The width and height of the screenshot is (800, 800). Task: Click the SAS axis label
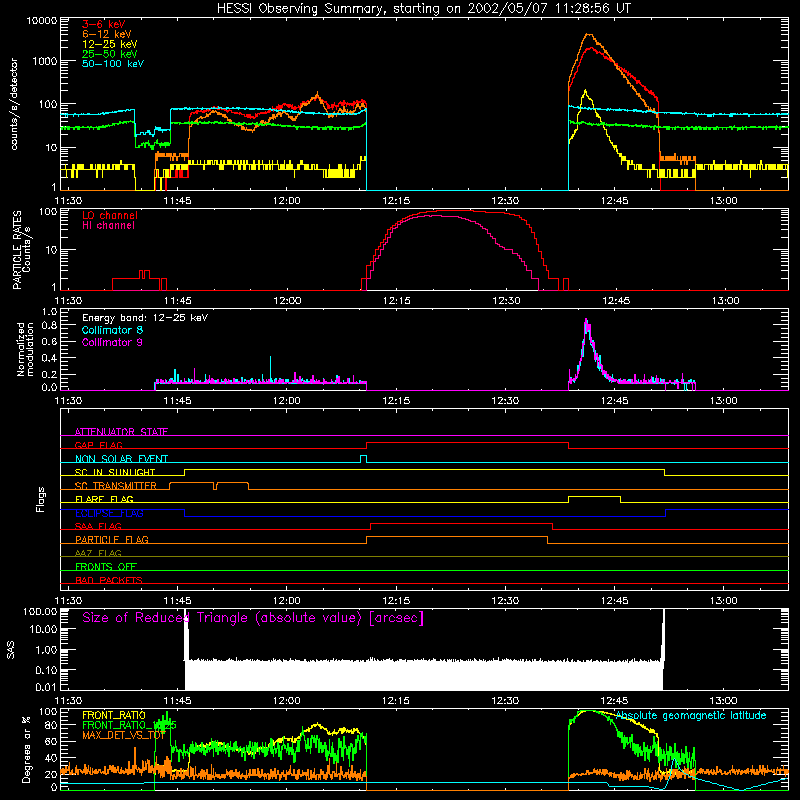click(10, 649)
